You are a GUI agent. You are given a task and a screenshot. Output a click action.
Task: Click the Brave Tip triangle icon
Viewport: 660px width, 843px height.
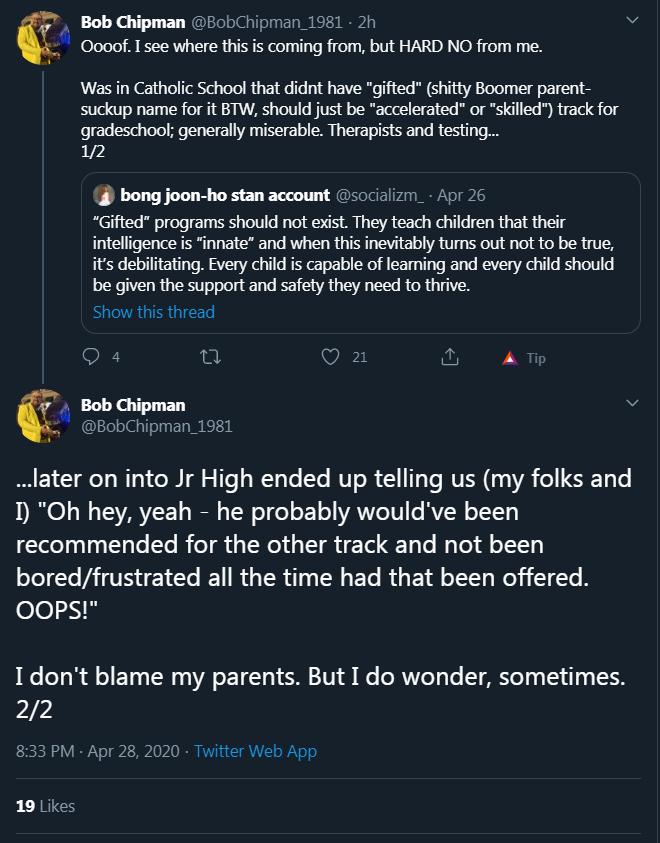pos(510,358)
